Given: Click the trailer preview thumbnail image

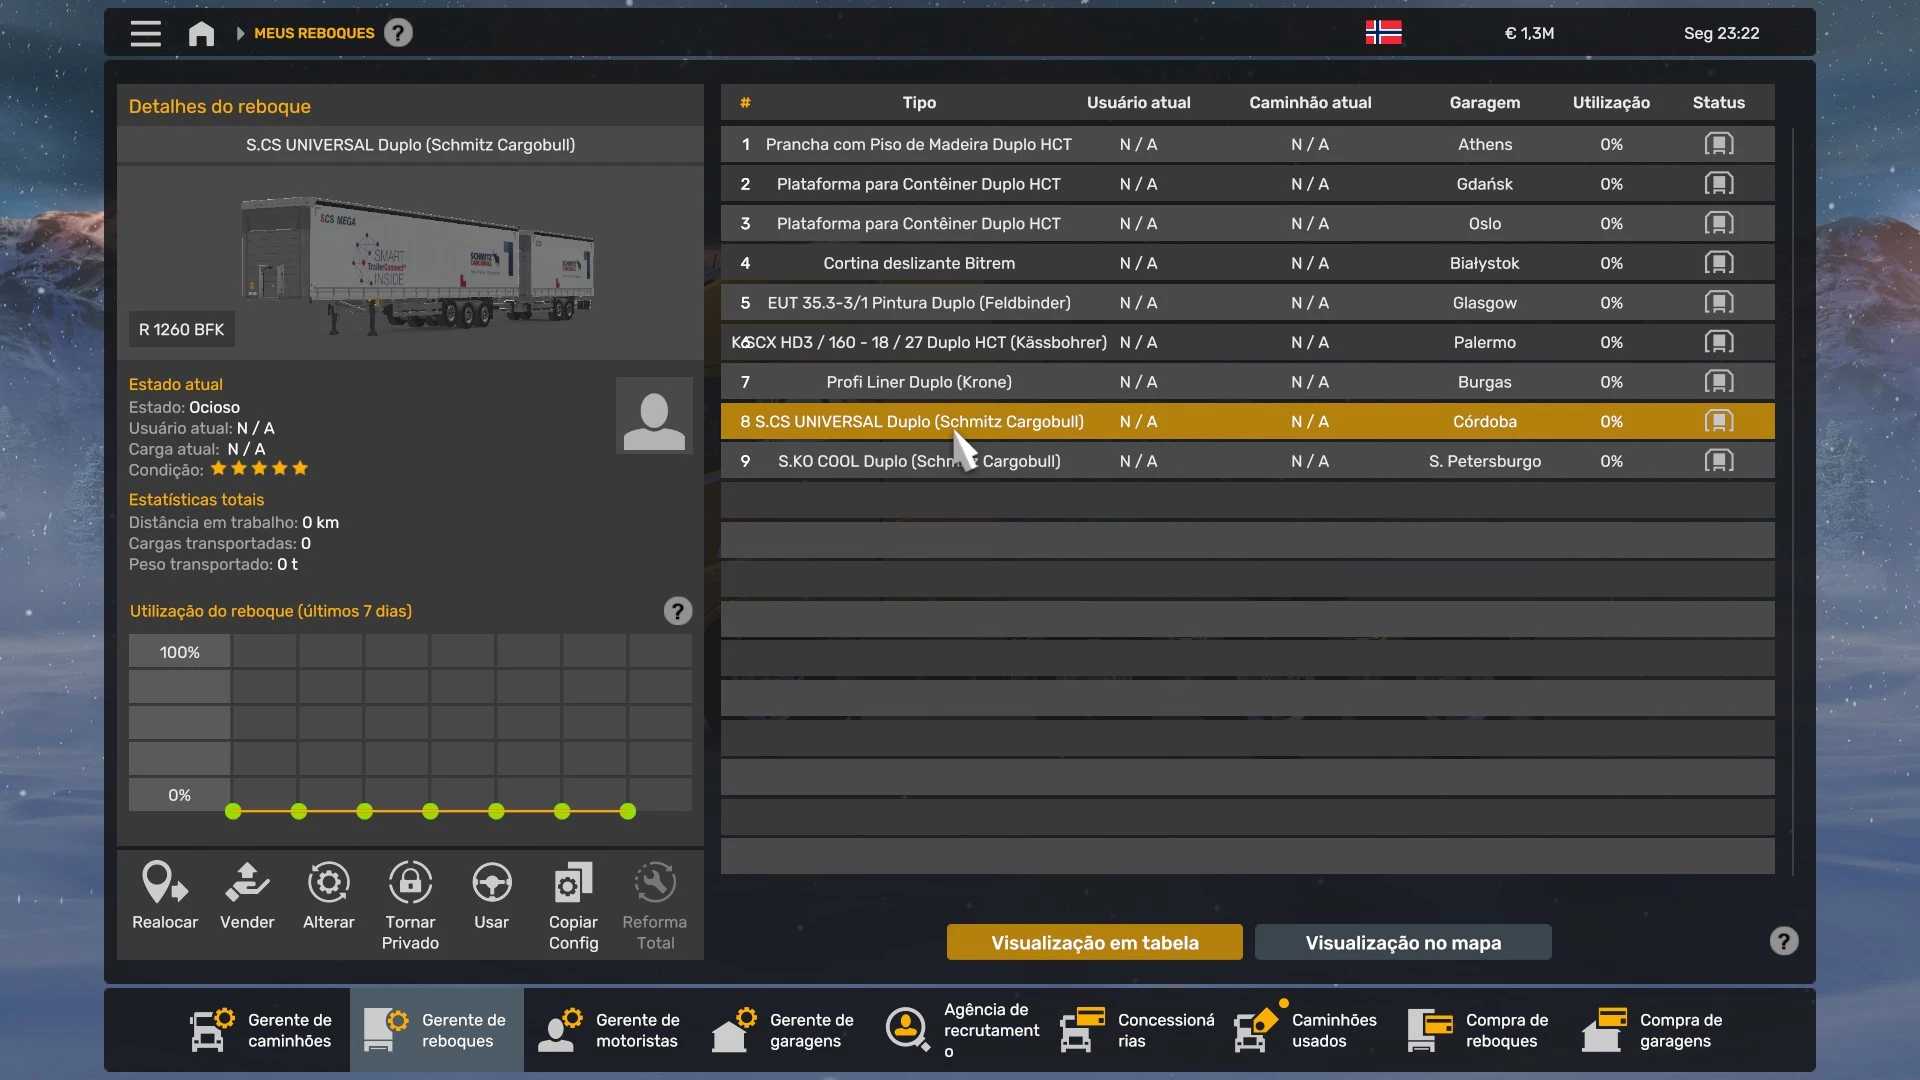Looking at the screenshot, I should [415, 262].
